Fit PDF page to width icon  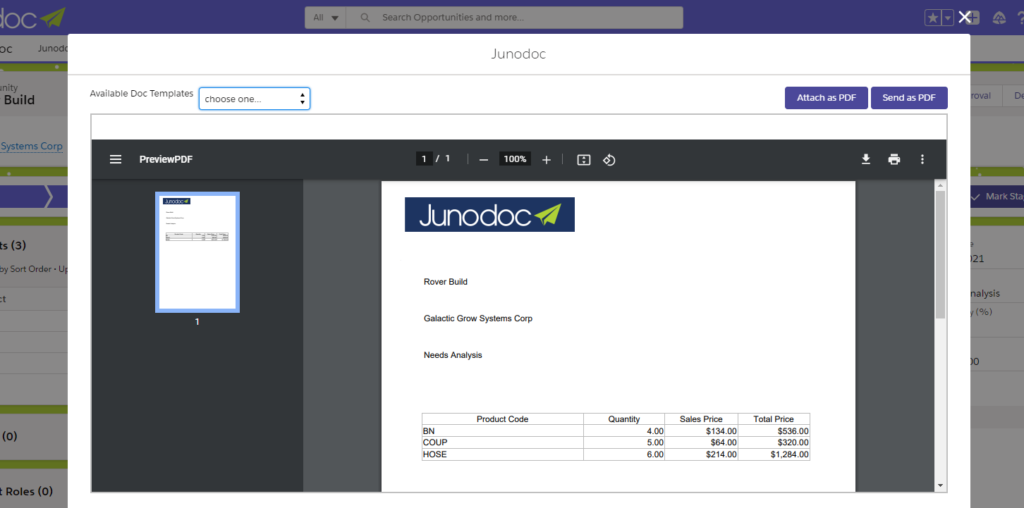click(584, 160)
